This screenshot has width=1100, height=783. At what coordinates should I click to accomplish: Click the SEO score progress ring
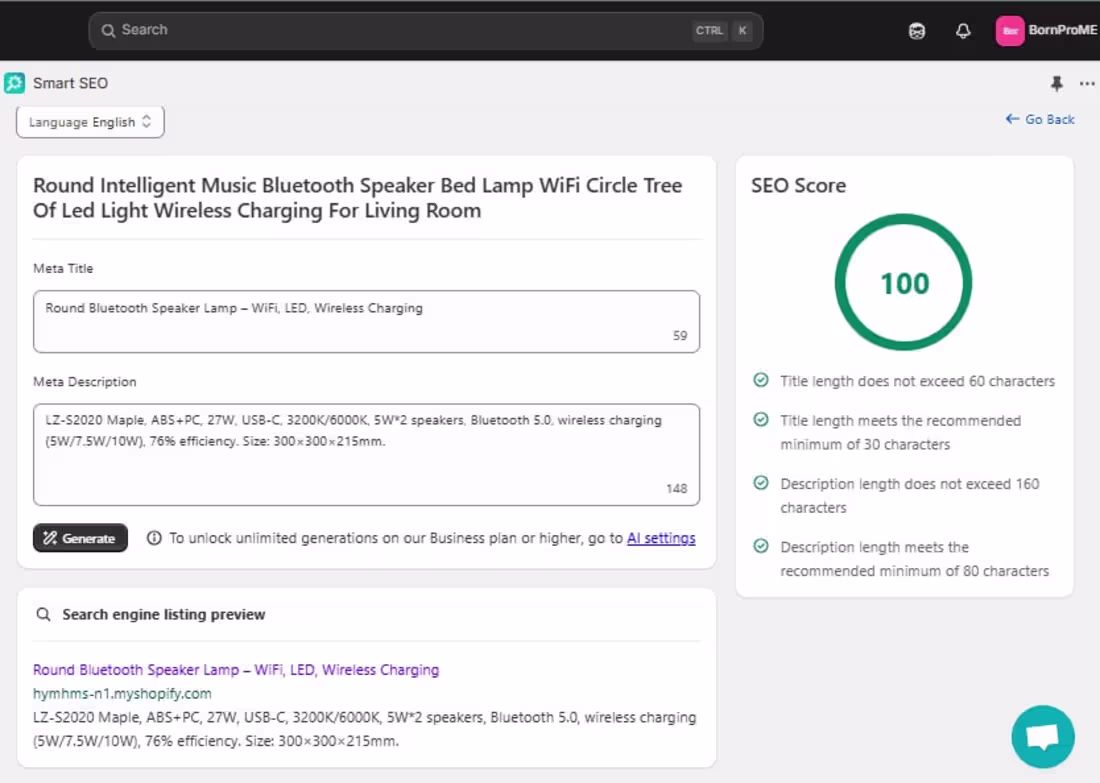[x=903, y=283]
